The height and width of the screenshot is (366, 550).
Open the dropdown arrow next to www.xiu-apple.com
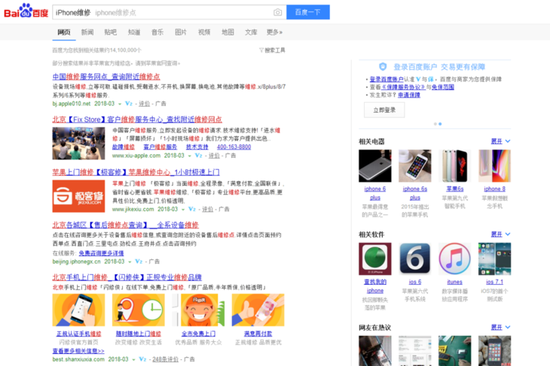(189, 156)
